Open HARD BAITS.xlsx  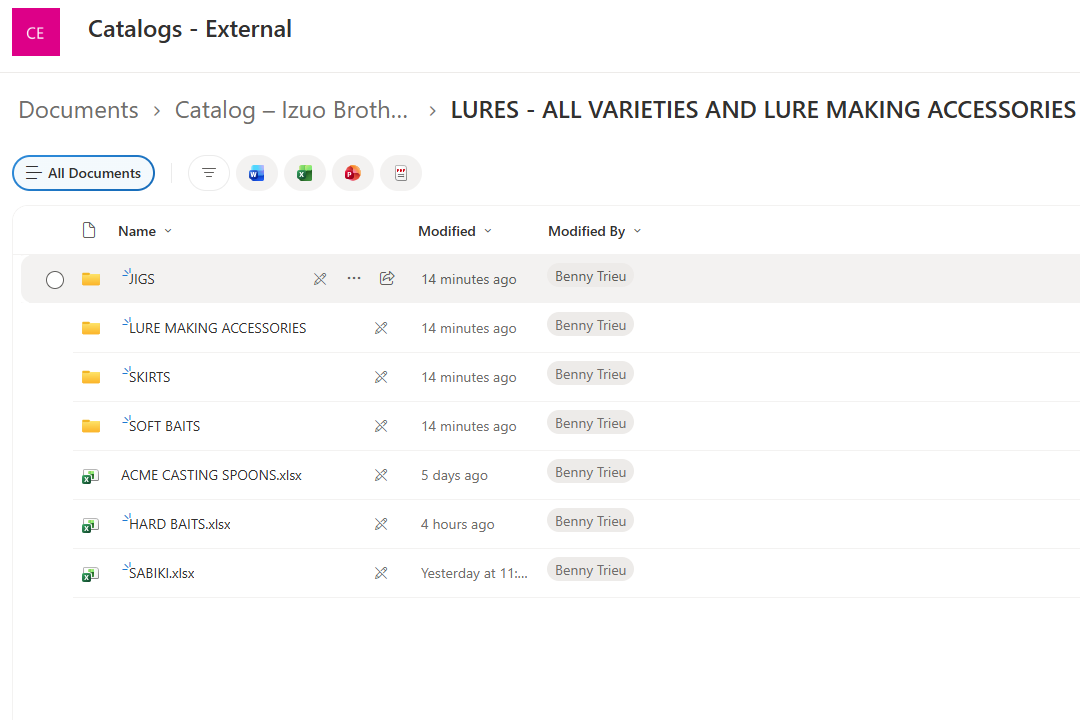pos(180,524)
